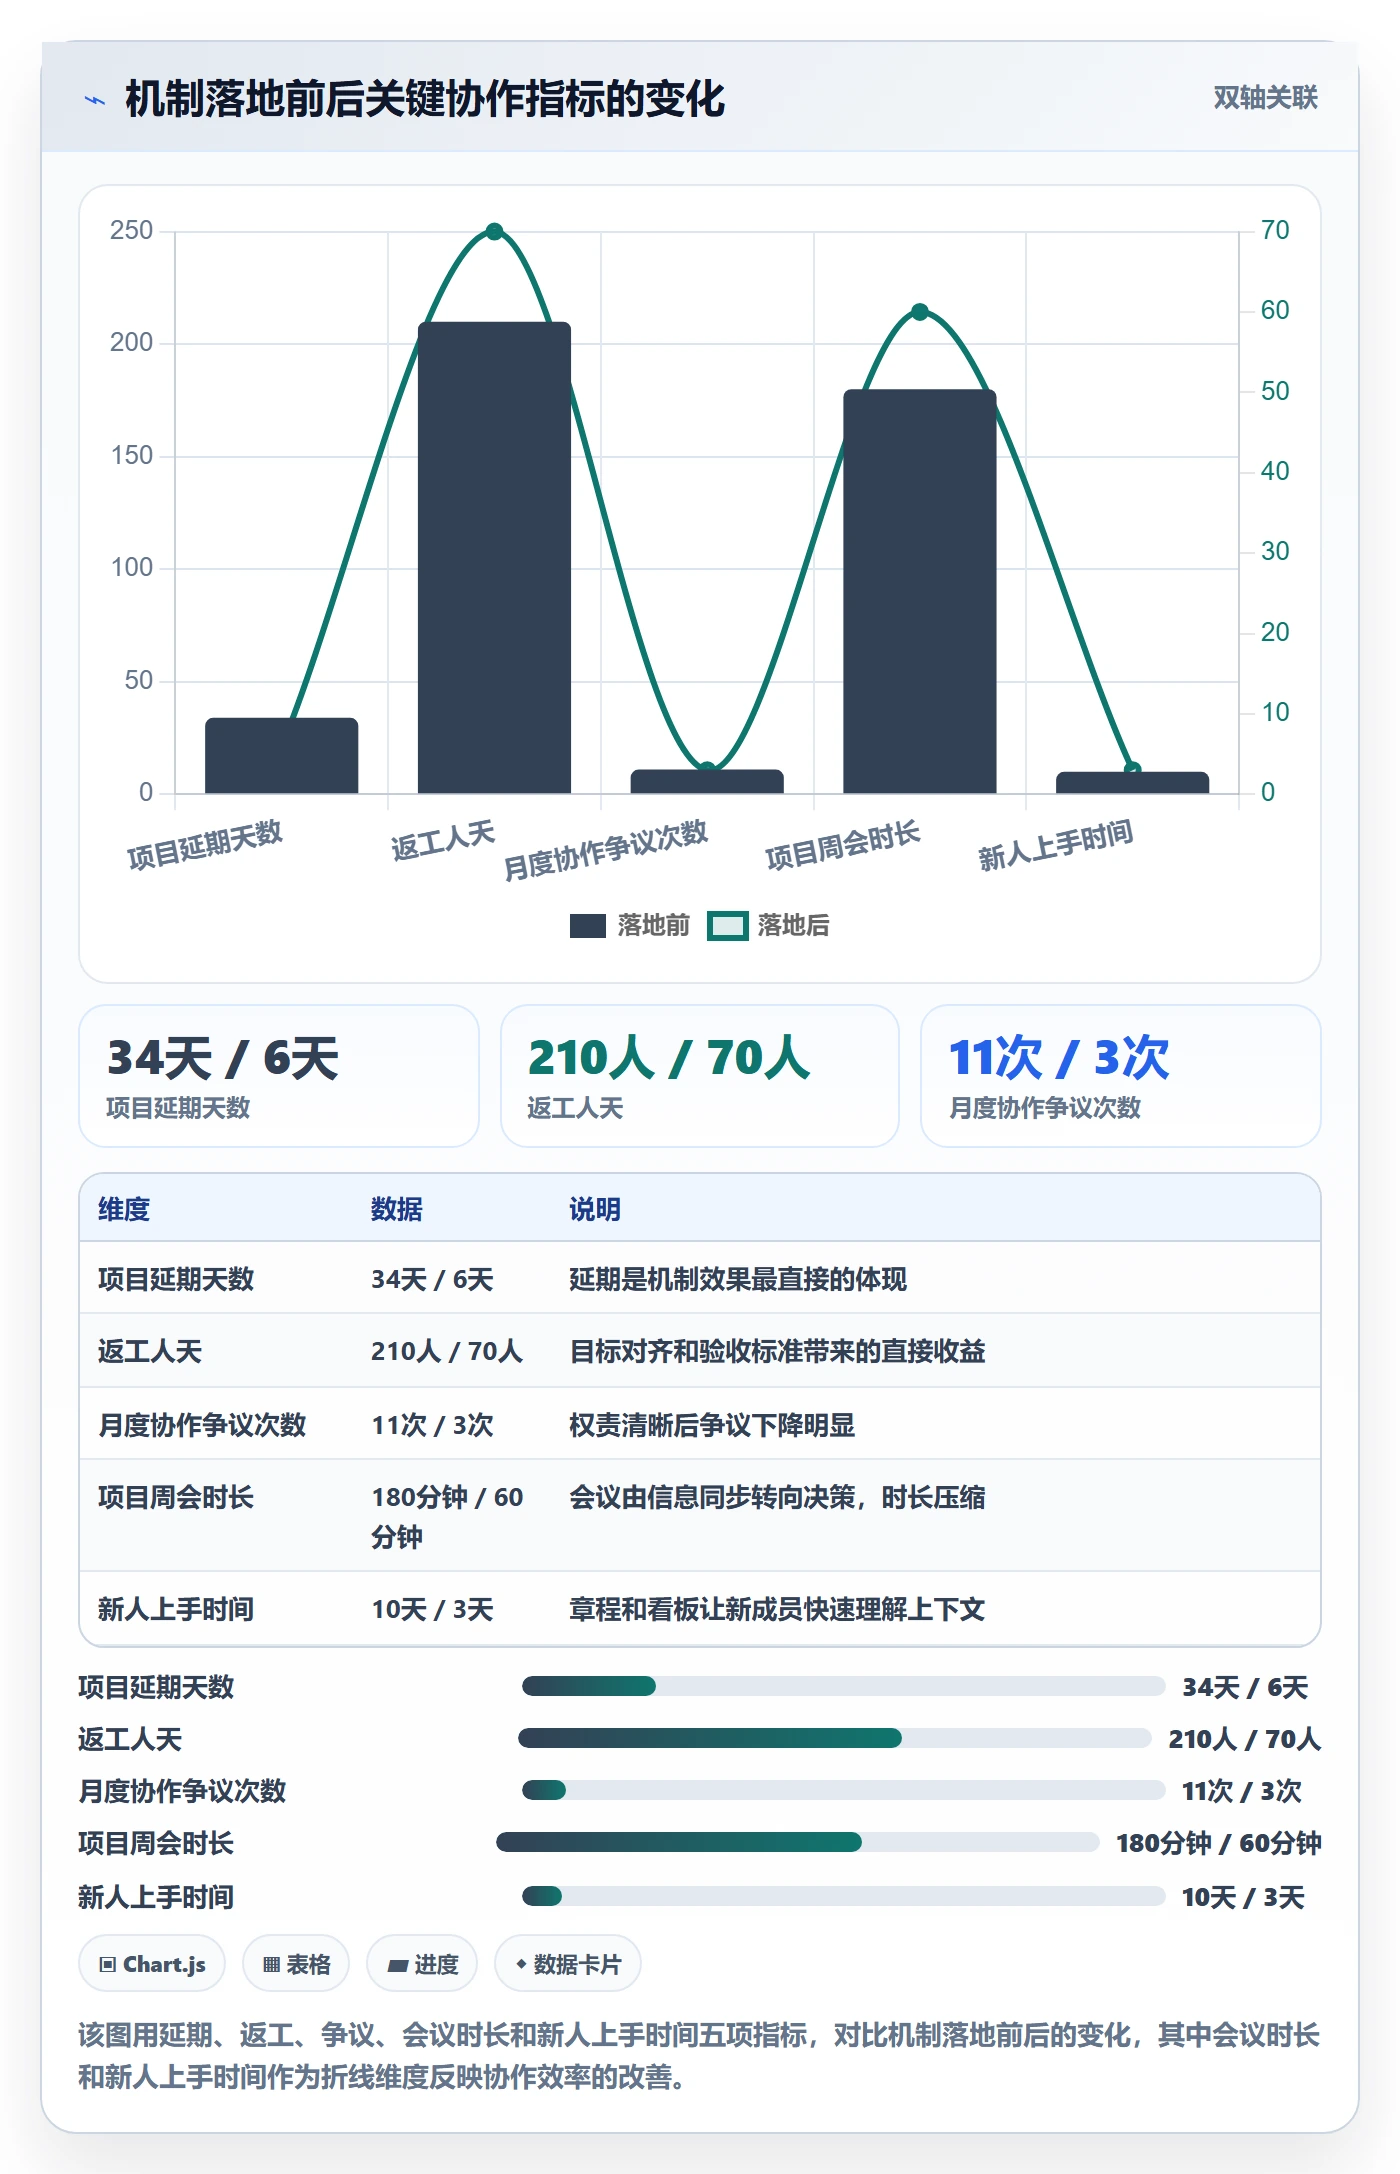
Task: Click the 新人上手时间 progress bar
Action: point(843,1897)
